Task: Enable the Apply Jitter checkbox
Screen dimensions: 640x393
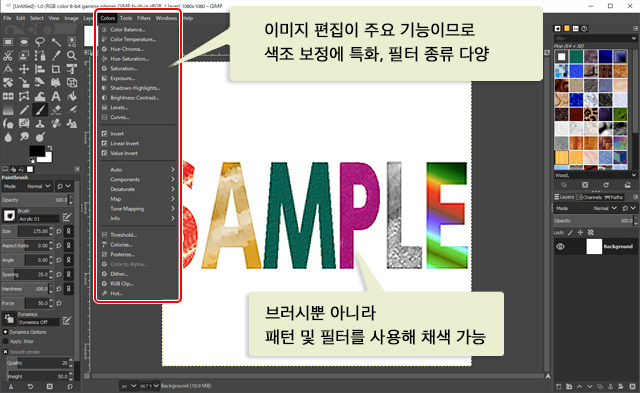Action: click(5, 341)
